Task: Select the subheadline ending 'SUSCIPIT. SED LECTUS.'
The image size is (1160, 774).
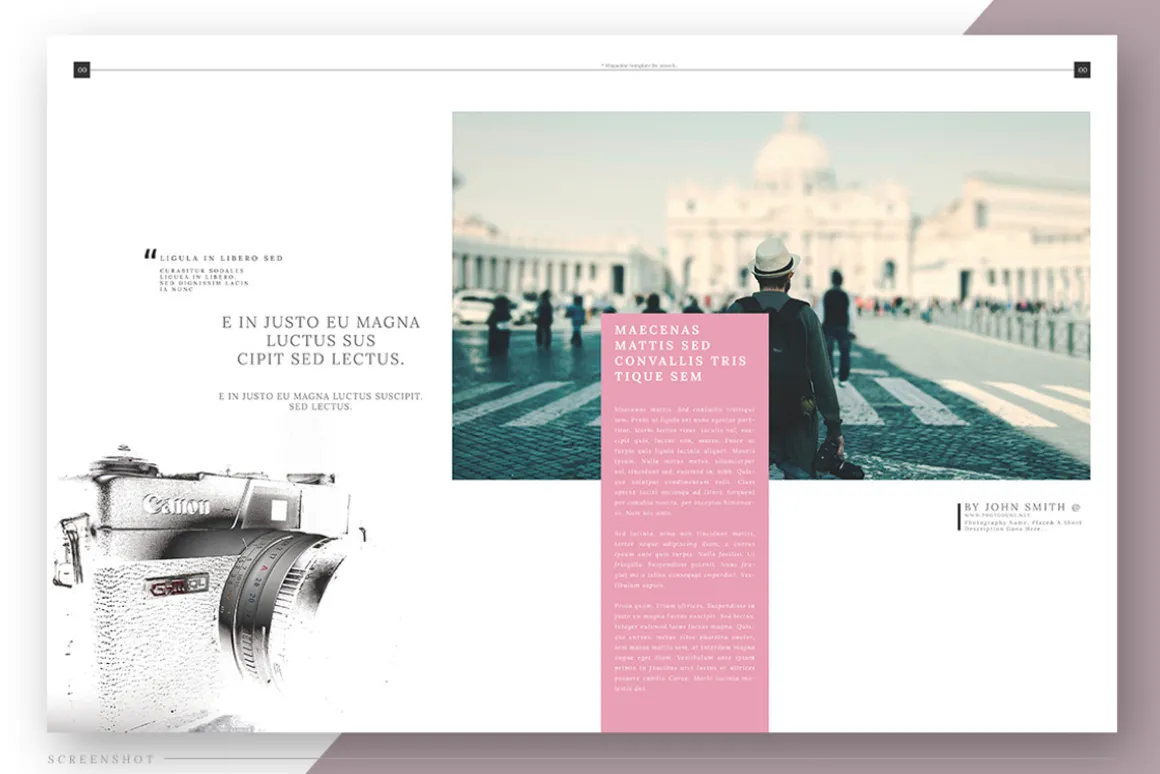Action: [320, 401]
